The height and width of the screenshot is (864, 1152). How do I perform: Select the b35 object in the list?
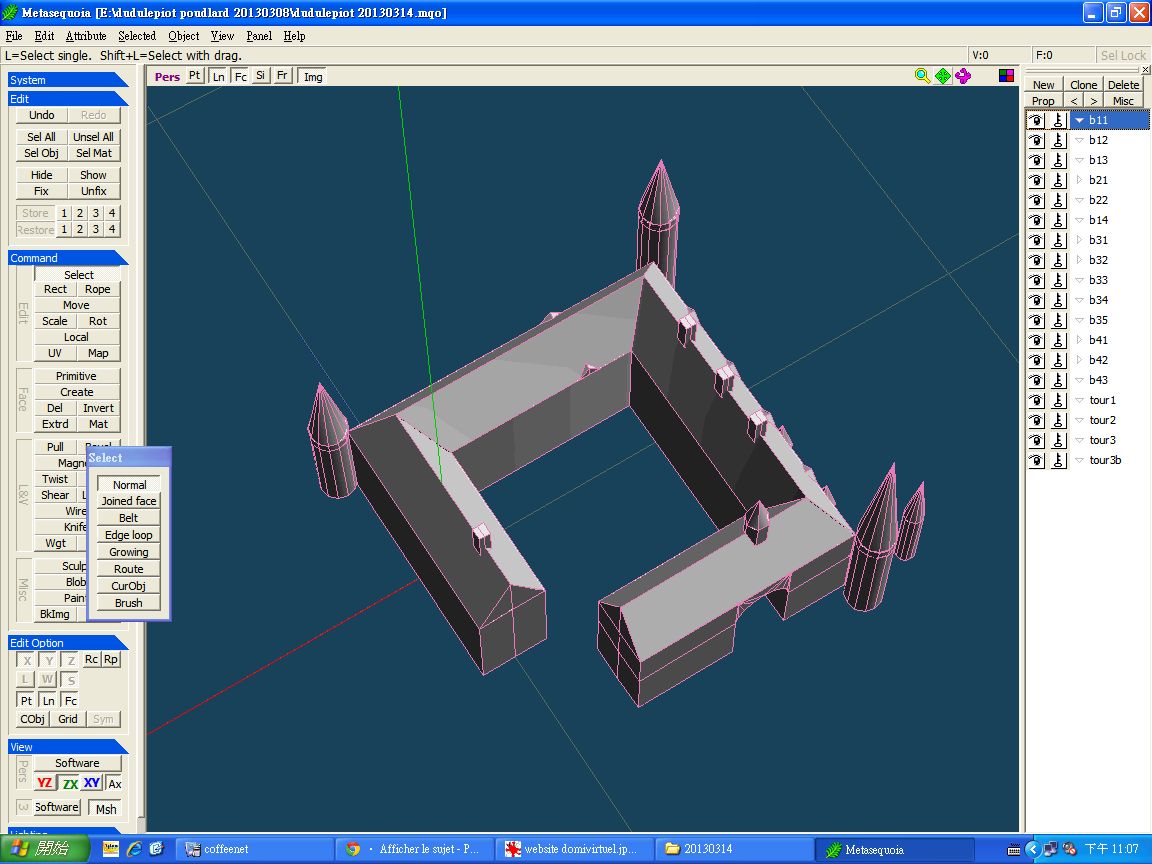[1098, 321]
